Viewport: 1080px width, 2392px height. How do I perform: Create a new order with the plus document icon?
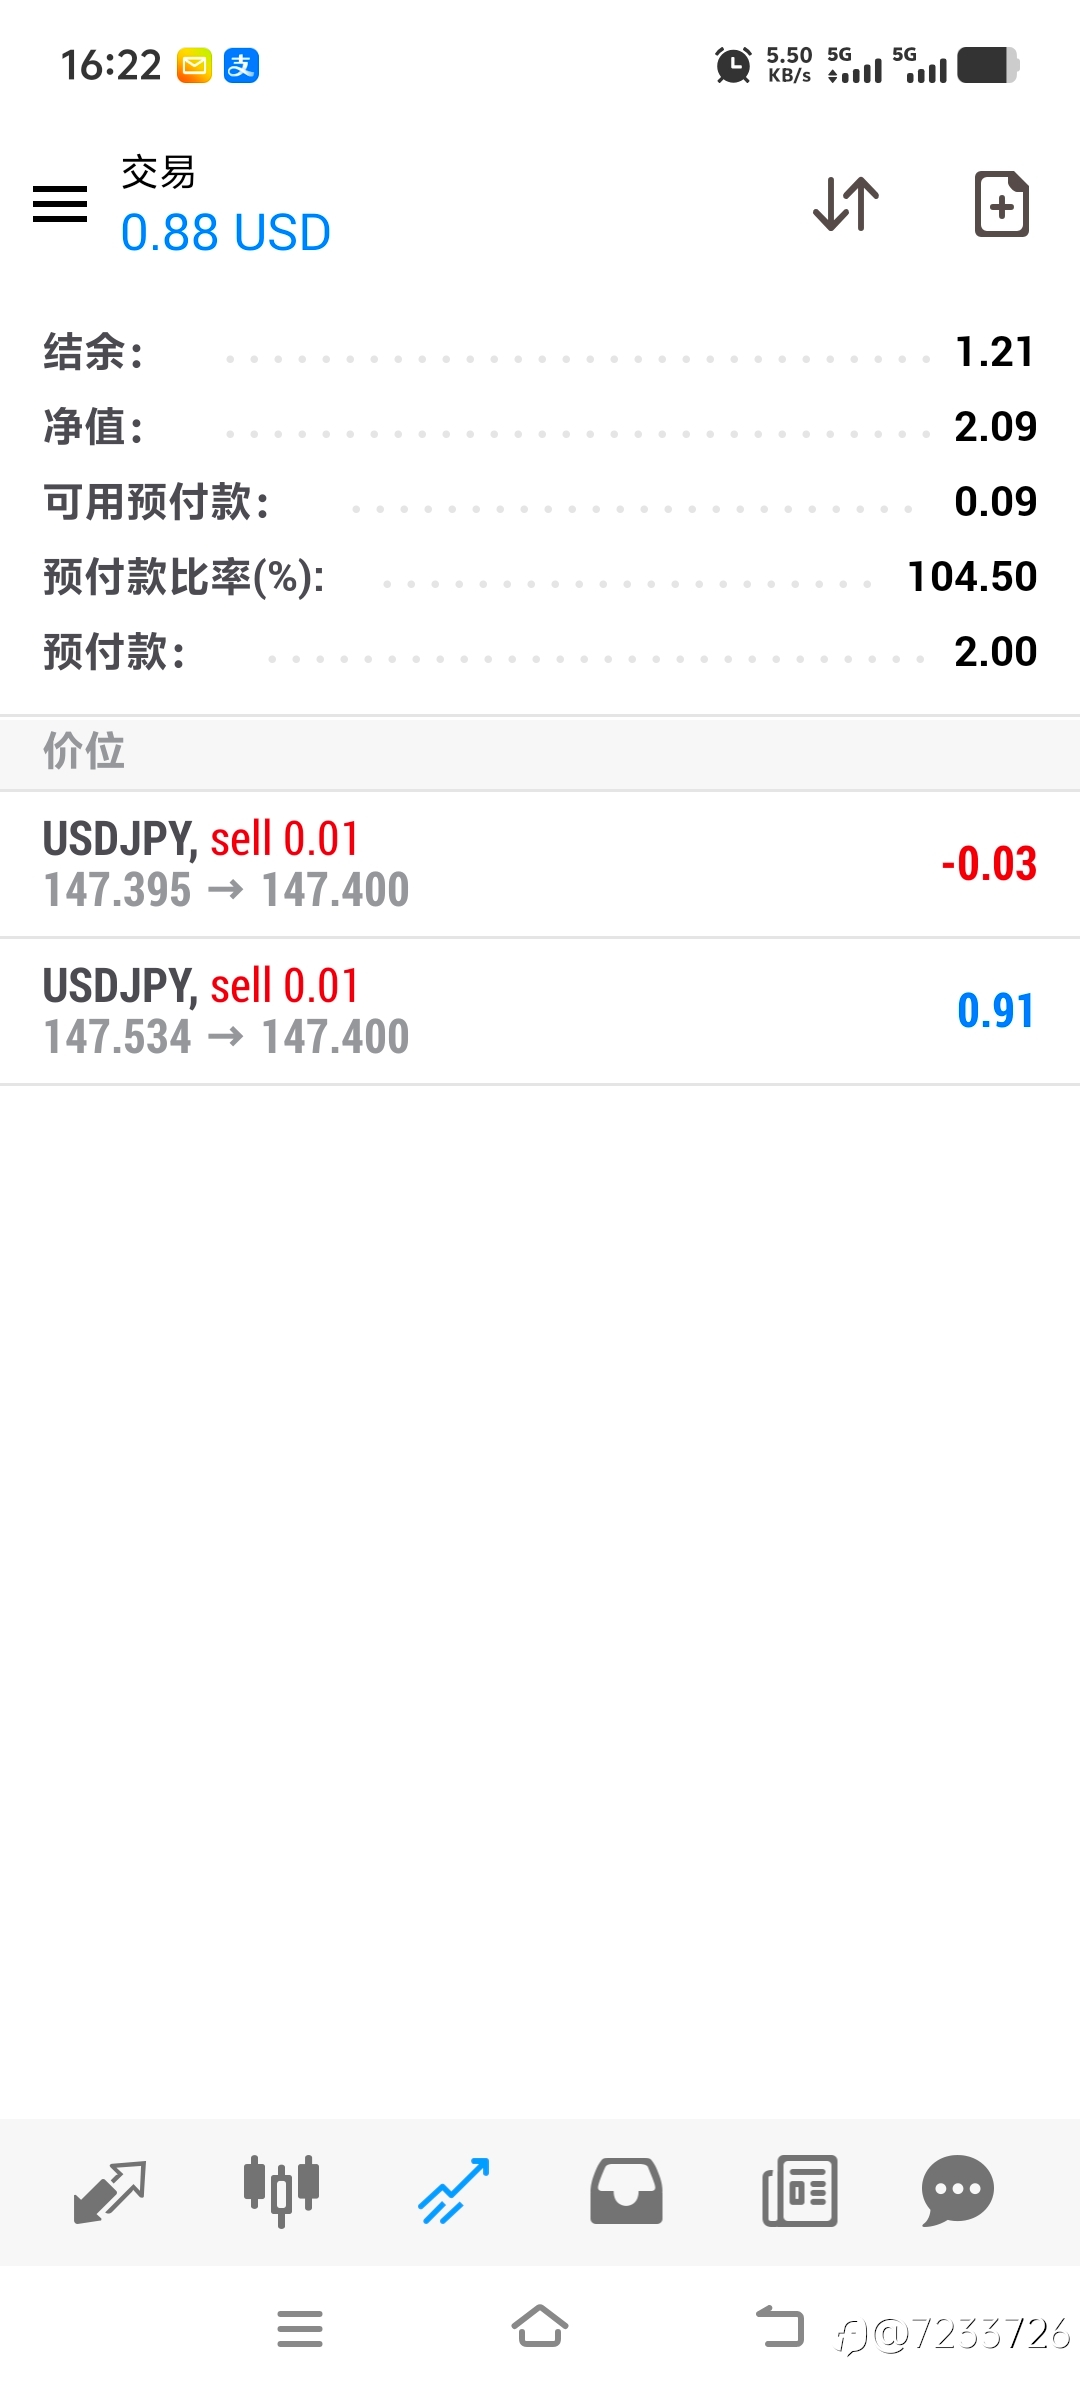pyautogui.click(x=1001, y=204)
